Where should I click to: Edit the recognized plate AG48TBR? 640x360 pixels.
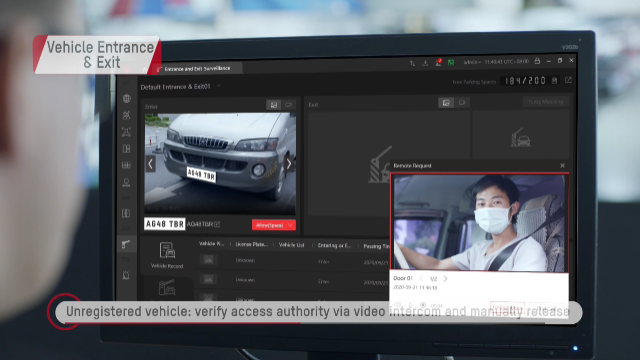point(217,224)
